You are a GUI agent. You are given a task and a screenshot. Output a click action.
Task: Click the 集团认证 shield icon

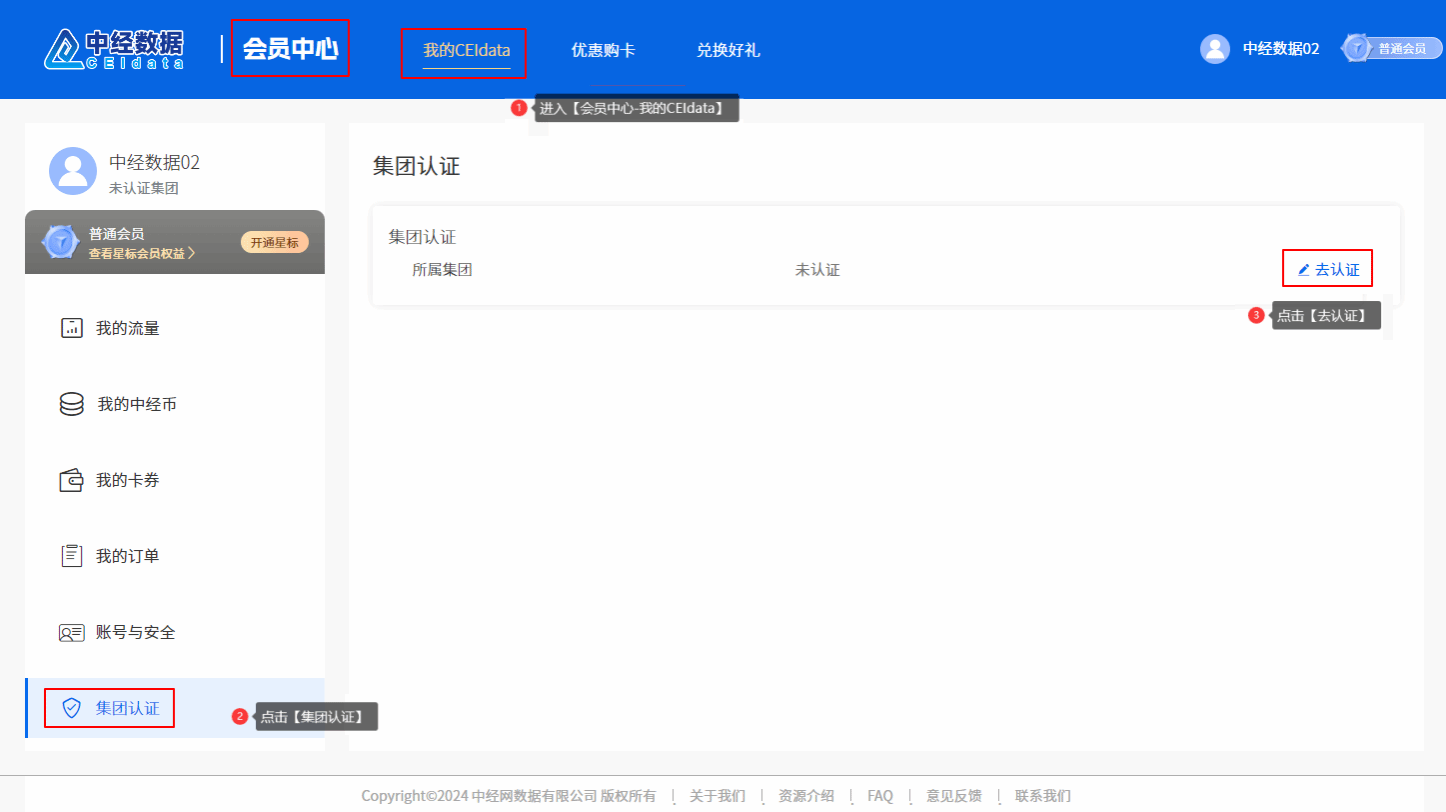point(71,708)
